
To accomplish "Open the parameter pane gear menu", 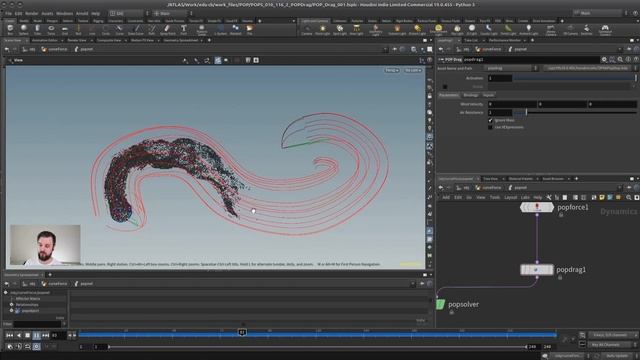I will 604,60.
